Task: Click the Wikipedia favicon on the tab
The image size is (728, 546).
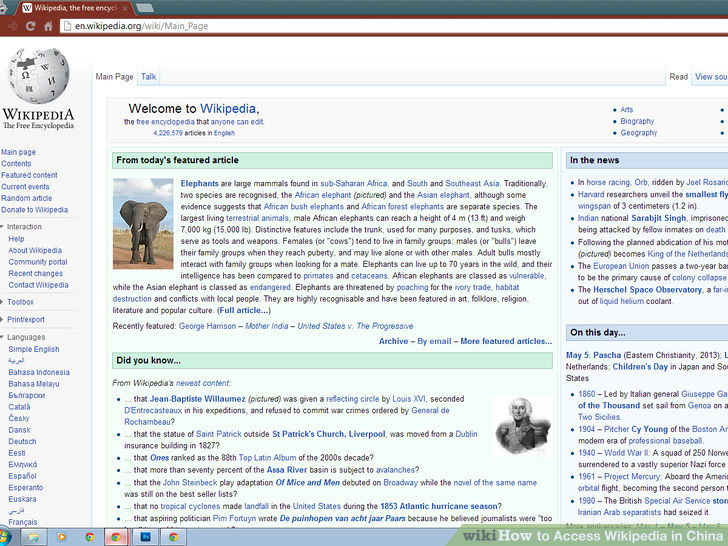Action: point(27,8)
